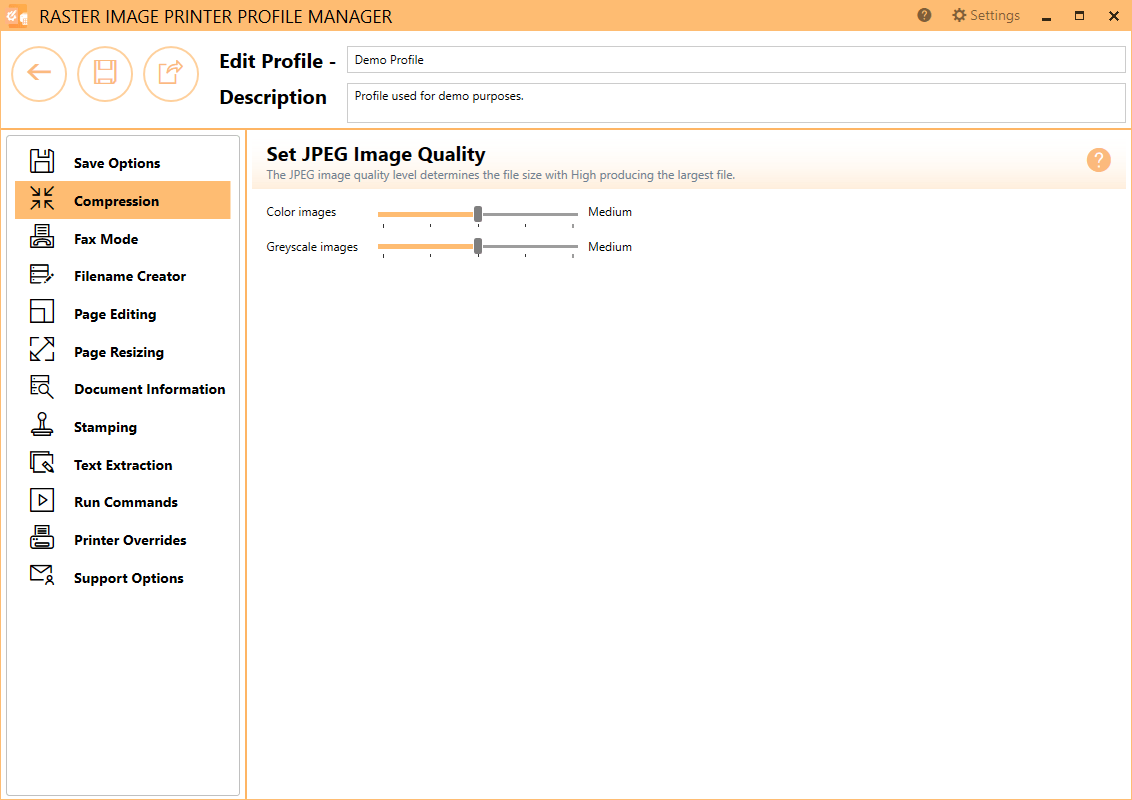Click the Greyscale images quality slider handle
The image size is (1132, 800).
click(x=478, y=247)
